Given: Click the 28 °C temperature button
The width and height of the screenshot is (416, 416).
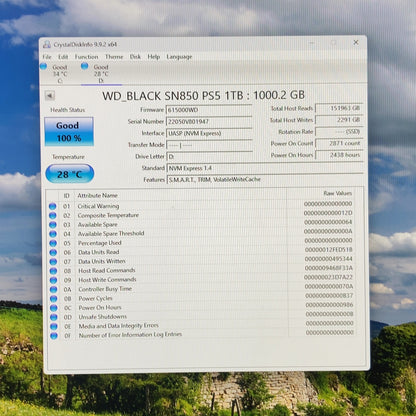Looking at the screenshot, I should tap(70, 174).
